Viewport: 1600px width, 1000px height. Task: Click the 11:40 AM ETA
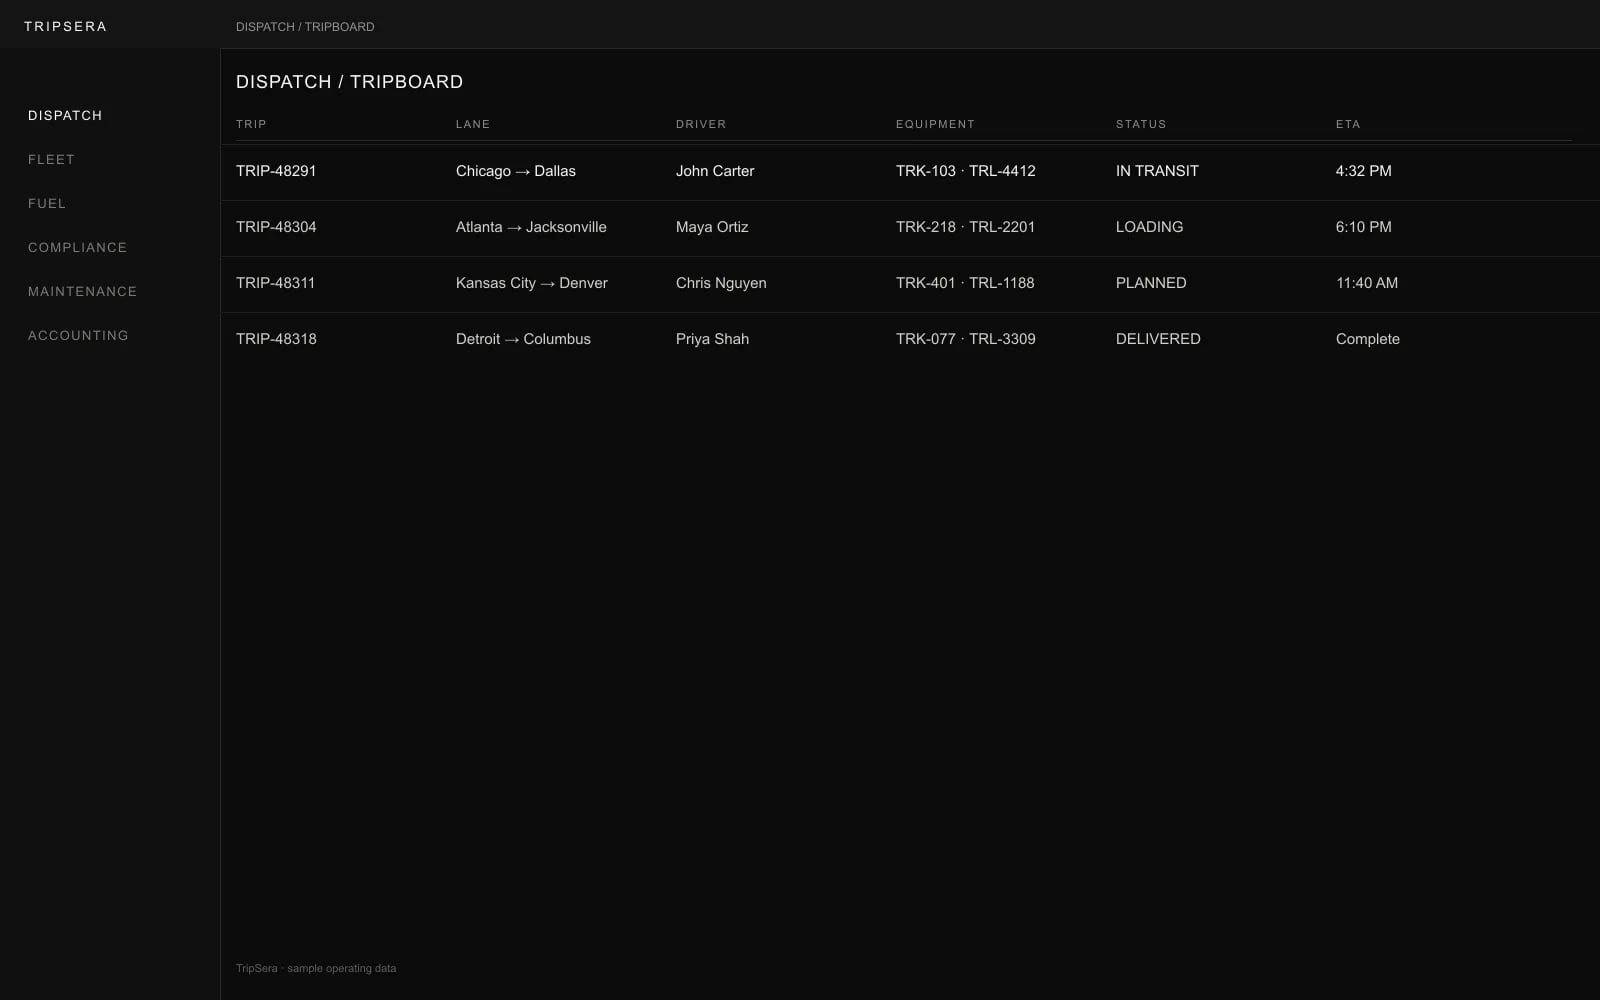click(1367, 283)
